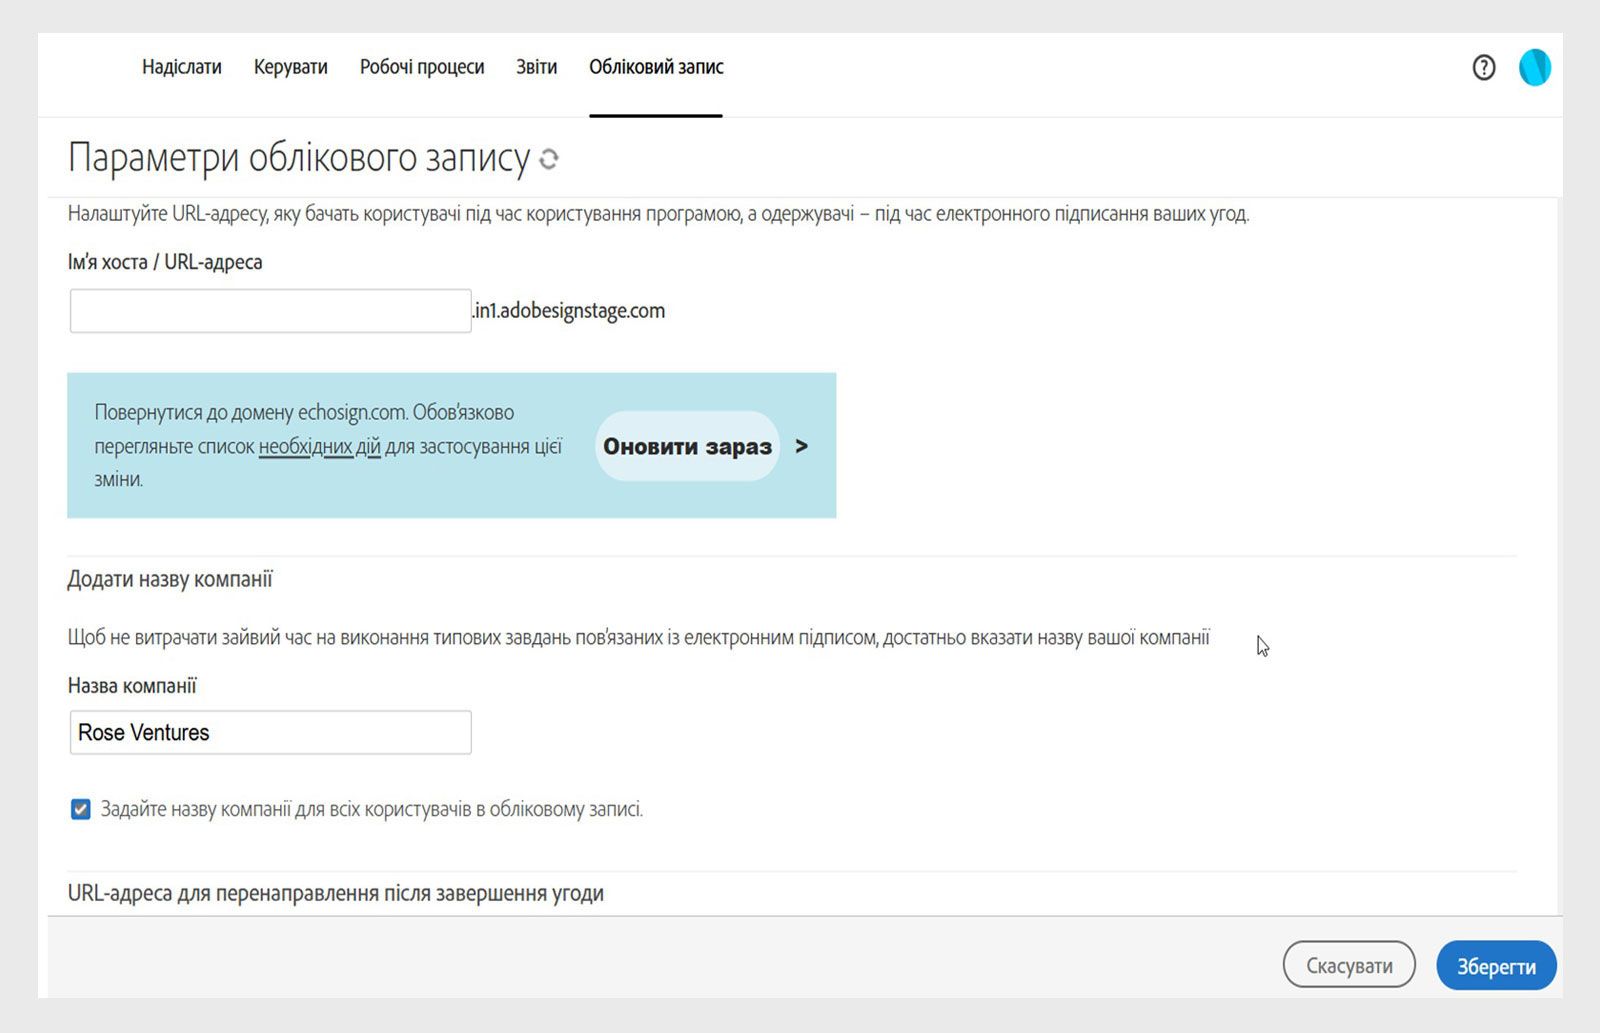The height and width of the screenshot is (1033, 1600).
Task: Go to the Звіти tab
Action: pyautogui.click(x=536, y=67)
